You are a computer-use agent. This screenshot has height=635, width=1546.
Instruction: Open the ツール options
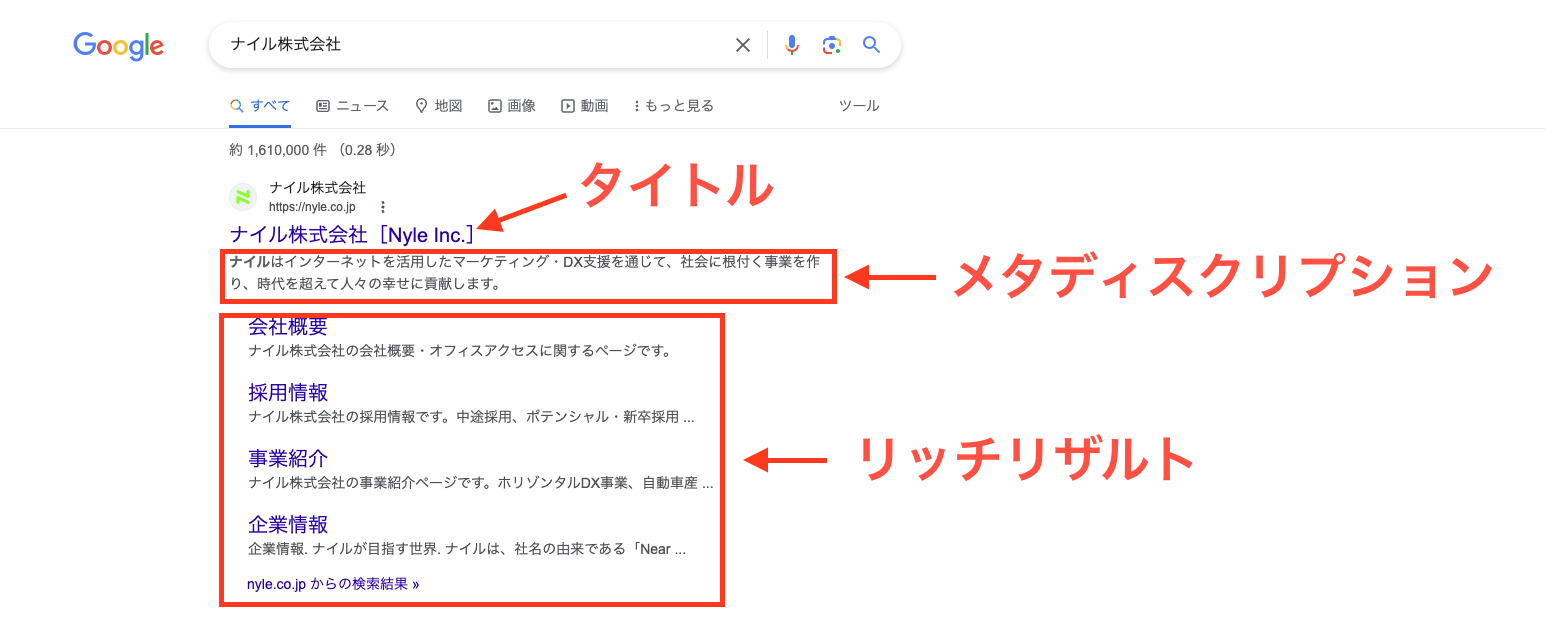click(x=859, y=106)
